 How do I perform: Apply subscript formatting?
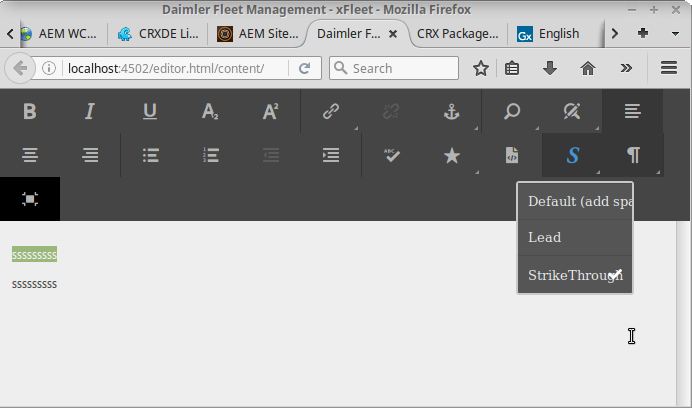click(210, 112)
